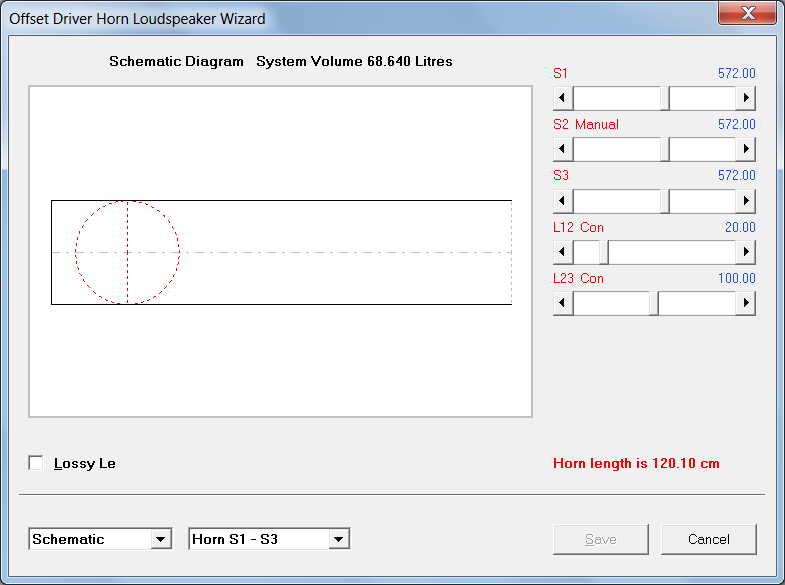Click the S3 slider right arrow

[x=745, y=201]
